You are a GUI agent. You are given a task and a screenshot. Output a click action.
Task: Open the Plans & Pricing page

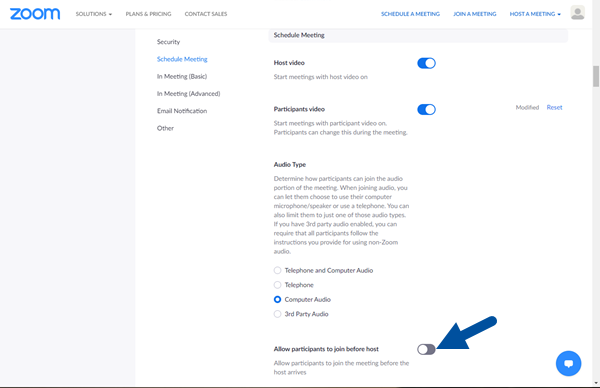(148, 14)
